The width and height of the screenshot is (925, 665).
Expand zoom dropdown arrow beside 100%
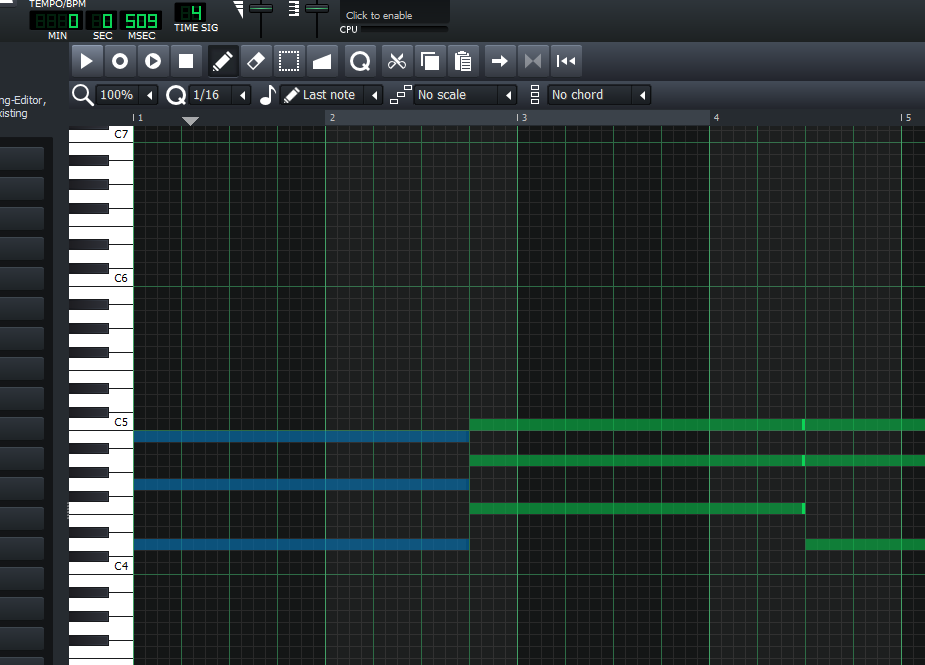[x=150, y=95]
